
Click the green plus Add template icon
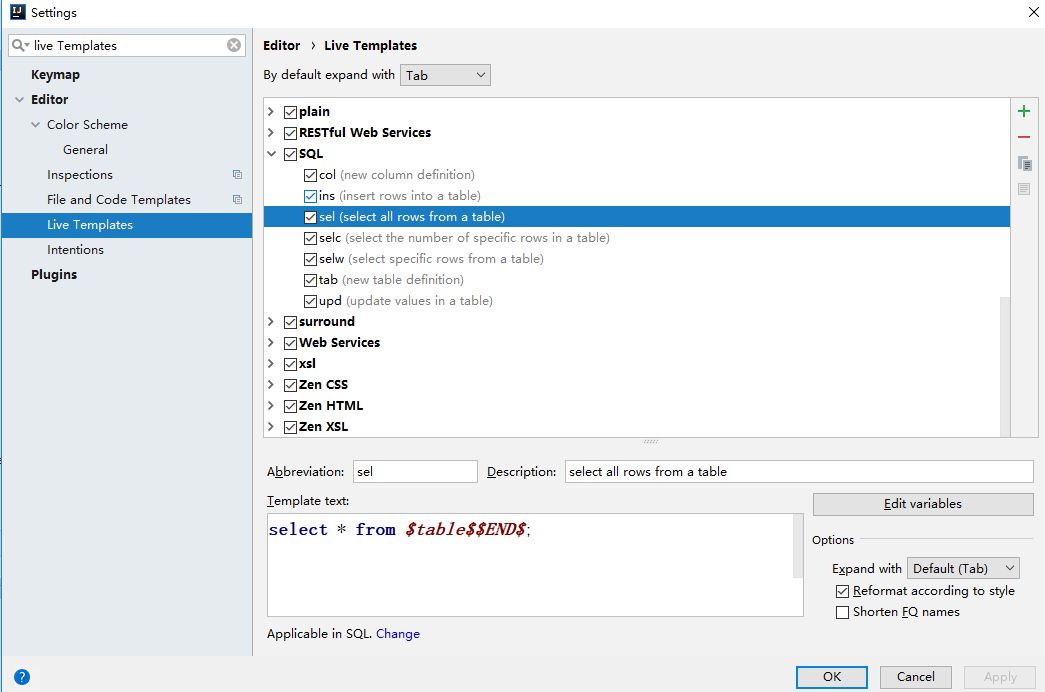click(x=1023, y=112)
